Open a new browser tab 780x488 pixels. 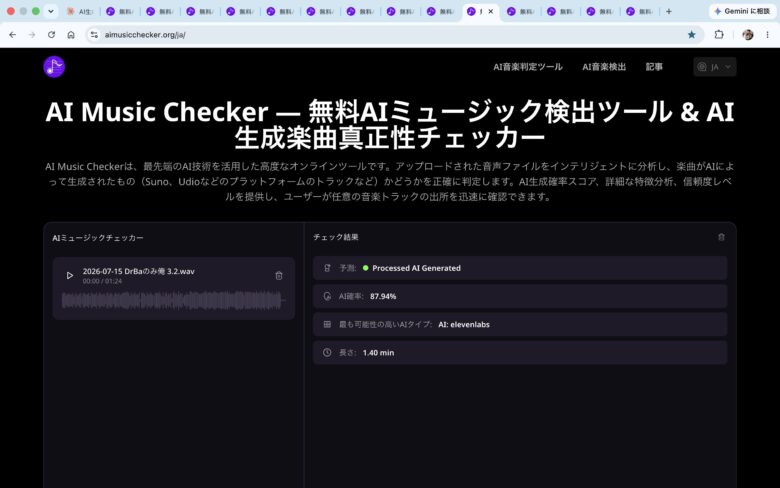tap(669, 11)
